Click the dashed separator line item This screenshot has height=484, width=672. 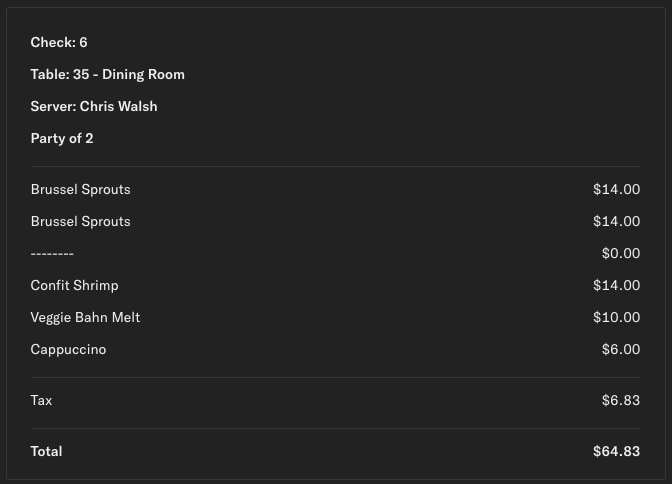click(x=52, y=253)
